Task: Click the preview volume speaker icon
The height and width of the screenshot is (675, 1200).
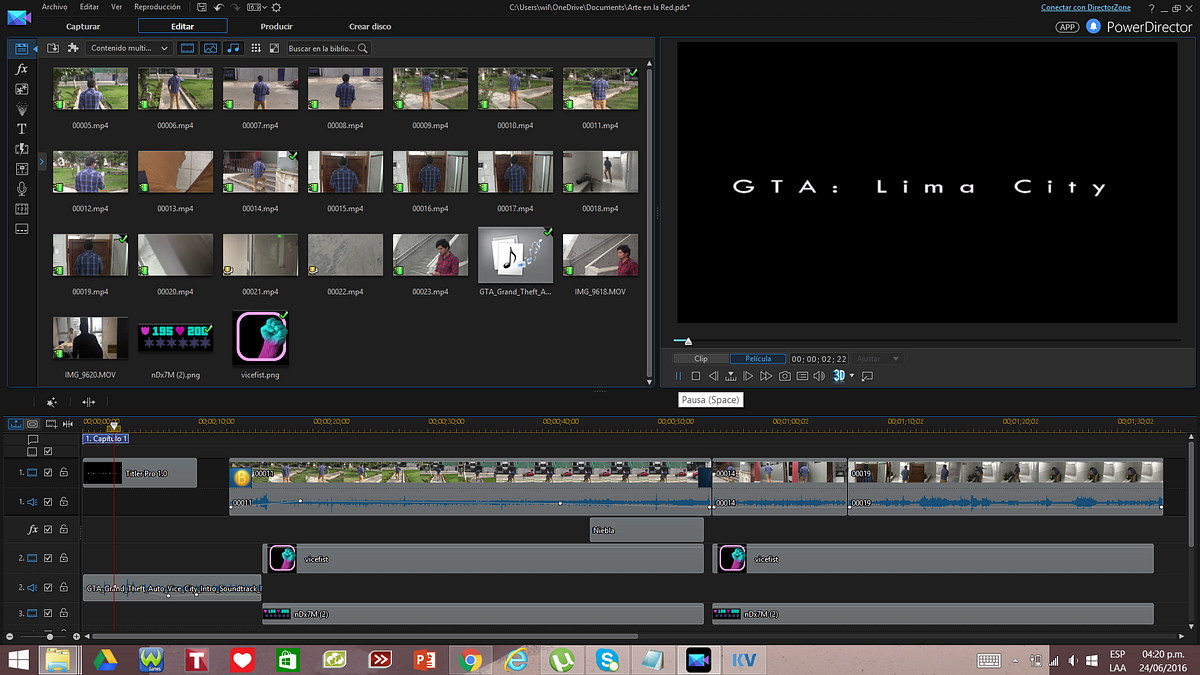Action: pos(819,376)
